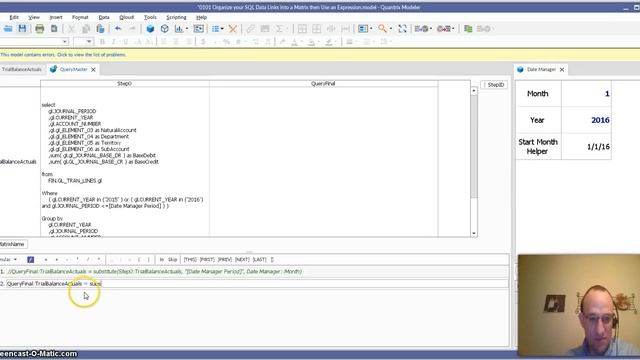Click the yellow model errors warning bar
Screen dimensions: 640x360
click(x=320, y=54)
